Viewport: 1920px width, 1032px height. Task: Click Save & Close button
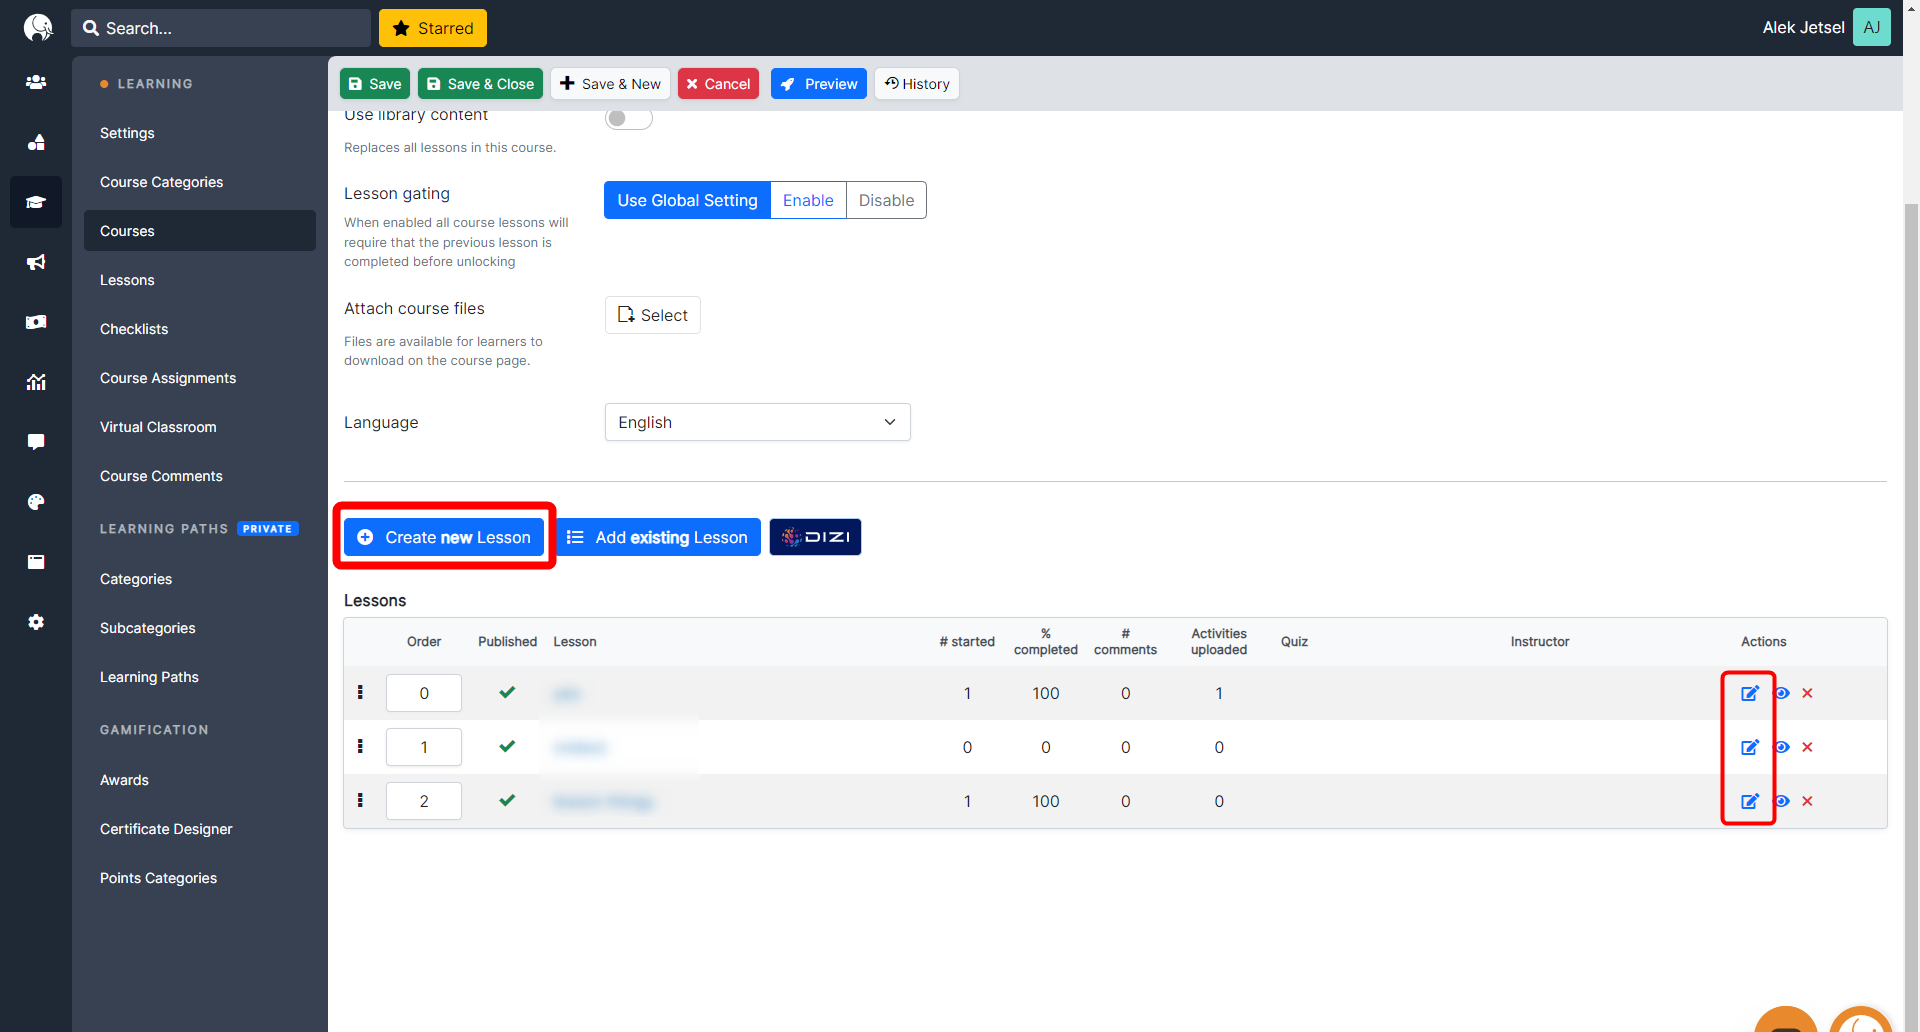480,84
